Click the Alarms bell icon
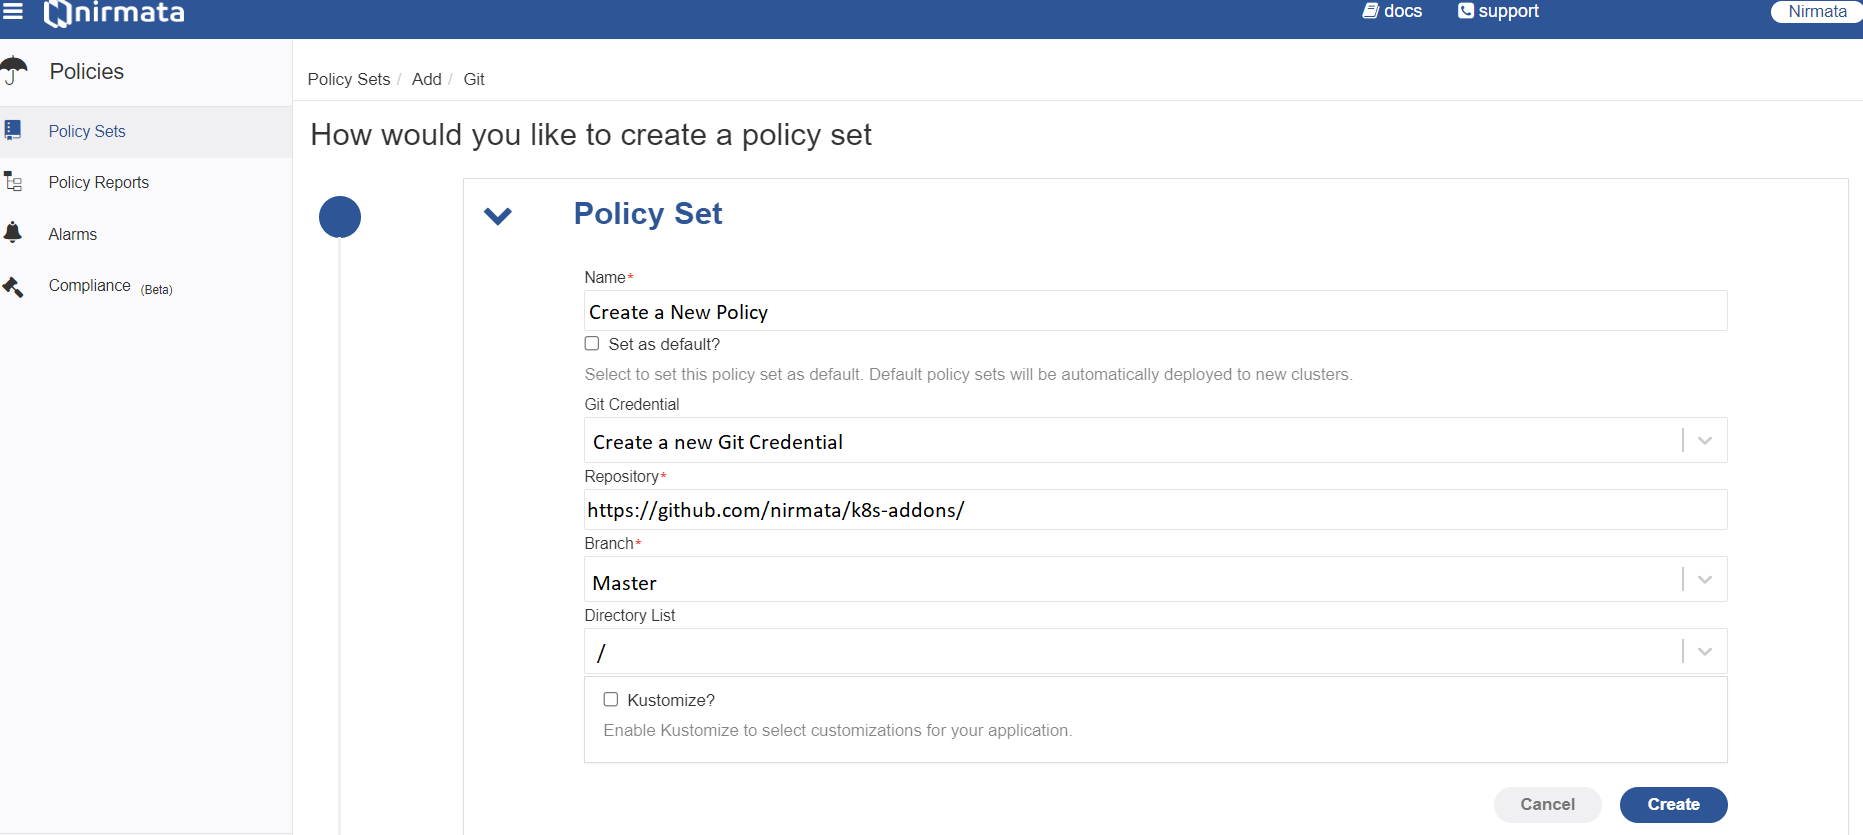Image resolution: width=1863 pixels, height=835 pixels. tap(13, 233)
